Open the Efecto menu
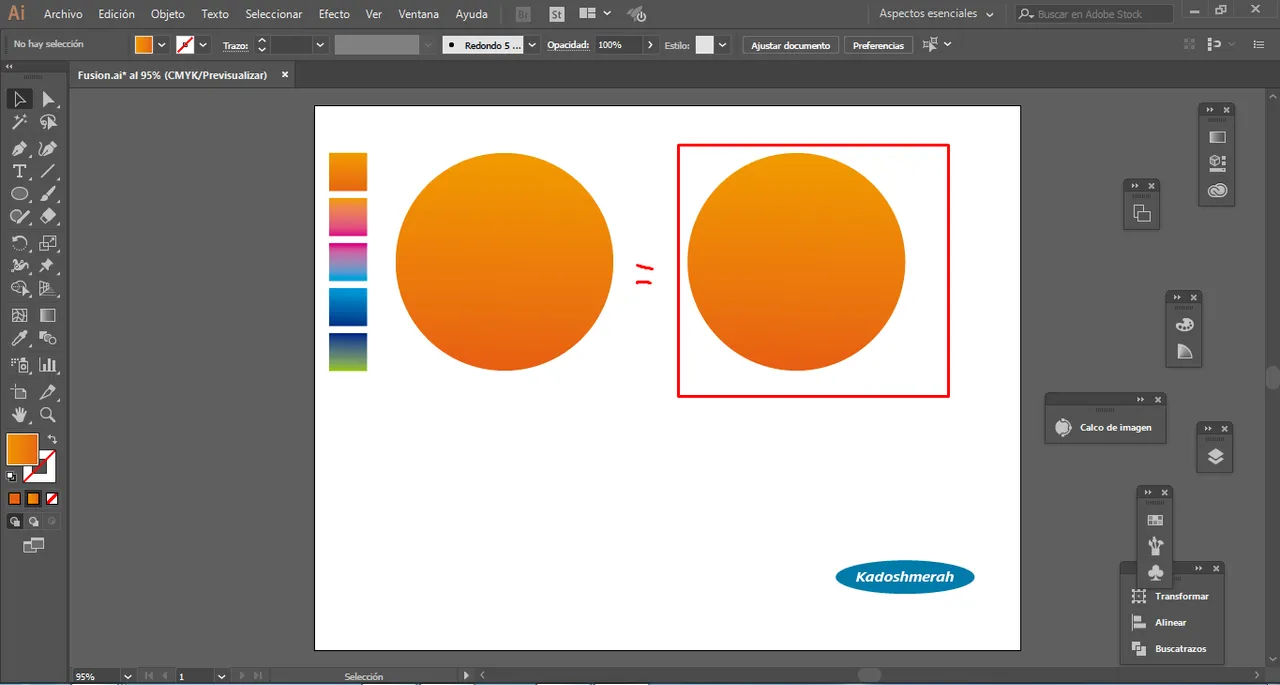Image resolution: width=1280 pixels, height=685 pixels. [x=334, y=14]
